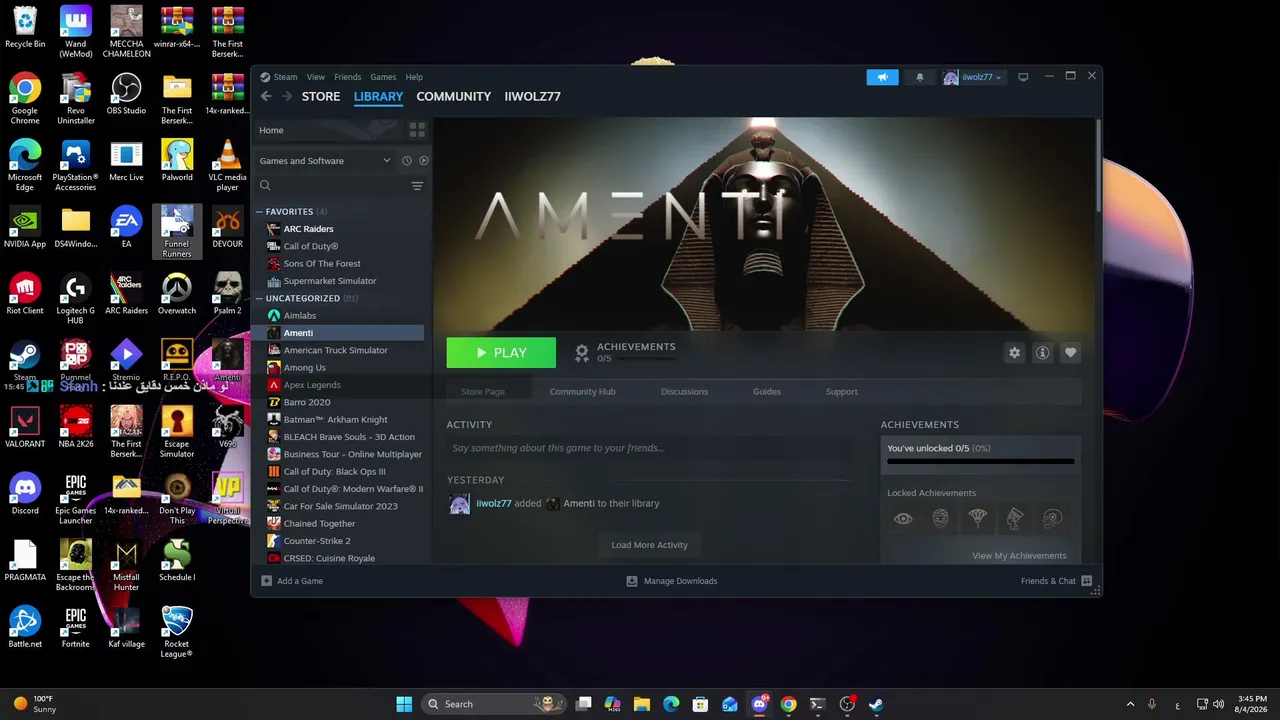
Task: Open File Explorer from the taskbar
Action: (x=642, y=704)
